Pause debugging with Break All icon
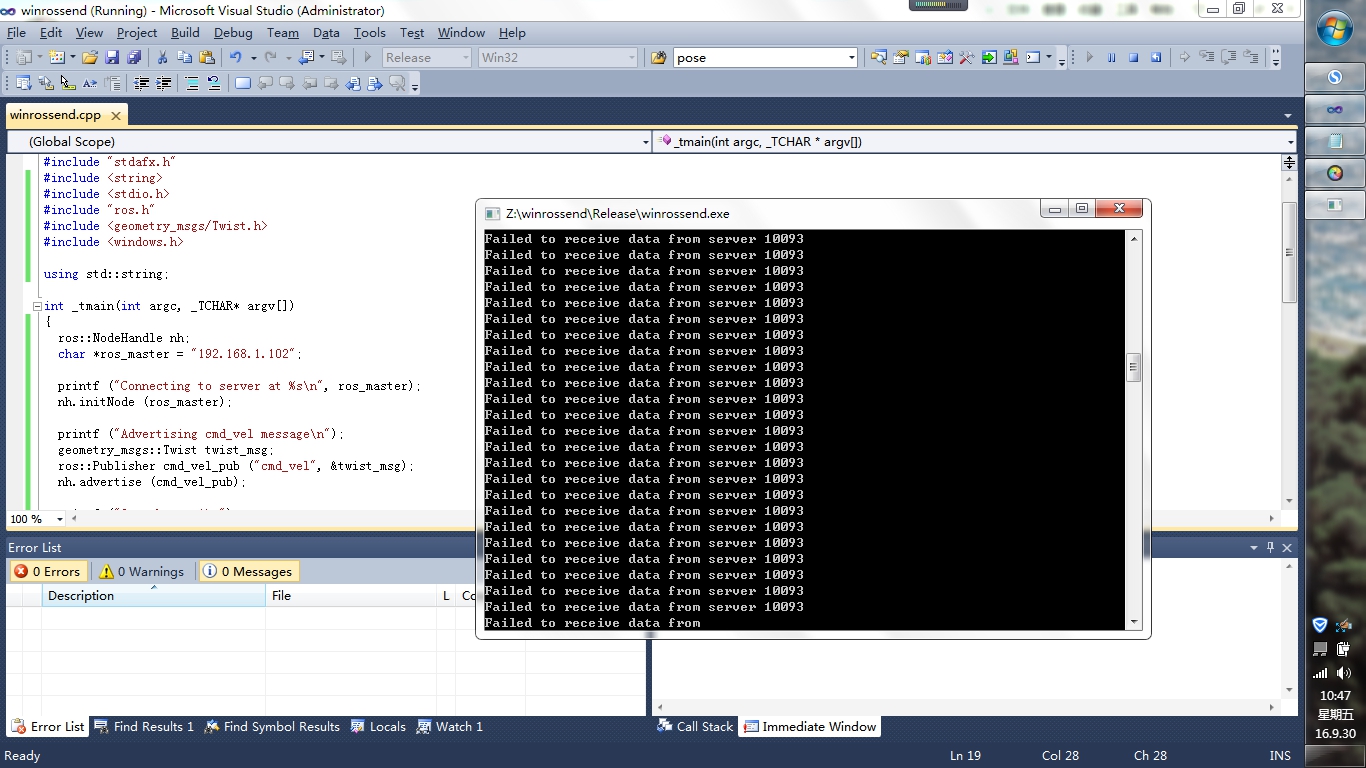This screenshot has width=1366, height=768. point(1111,58)
